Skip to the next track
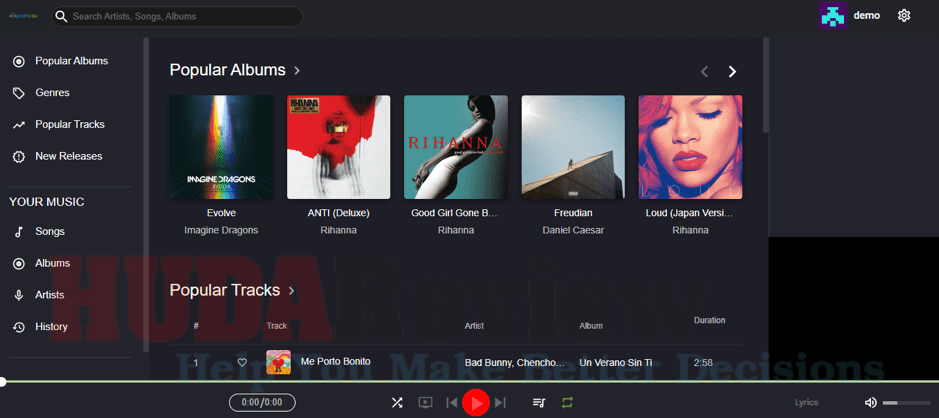The image size is (939, 418). pos(500,403)
